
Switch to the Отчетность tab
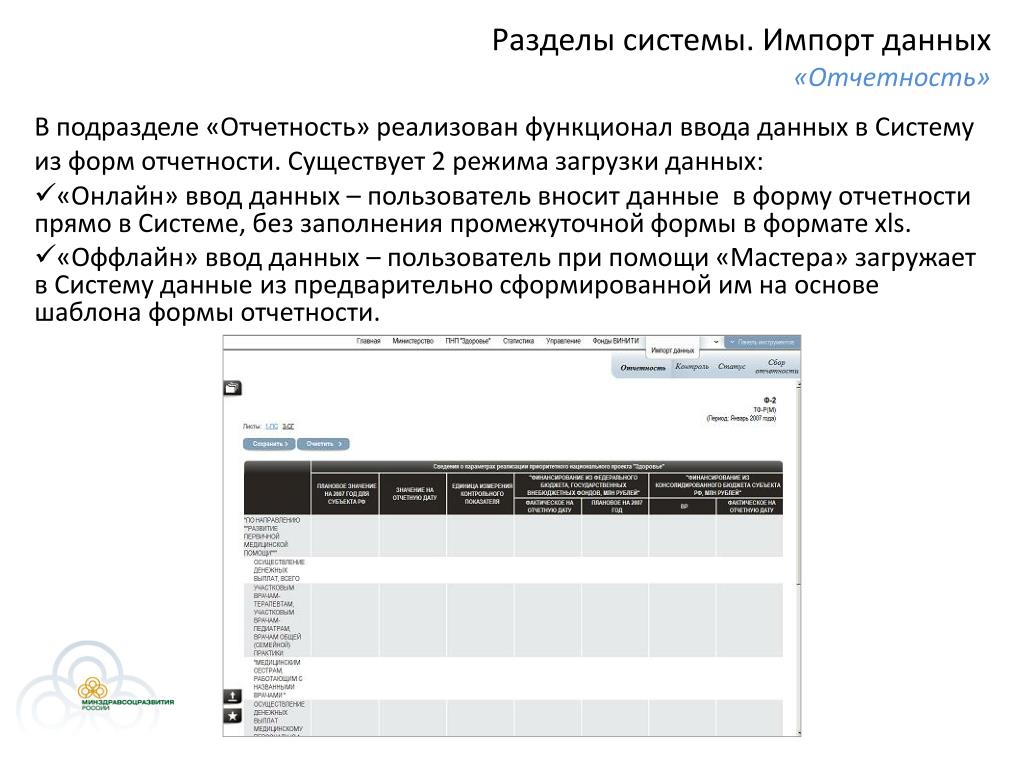[643, 368]
